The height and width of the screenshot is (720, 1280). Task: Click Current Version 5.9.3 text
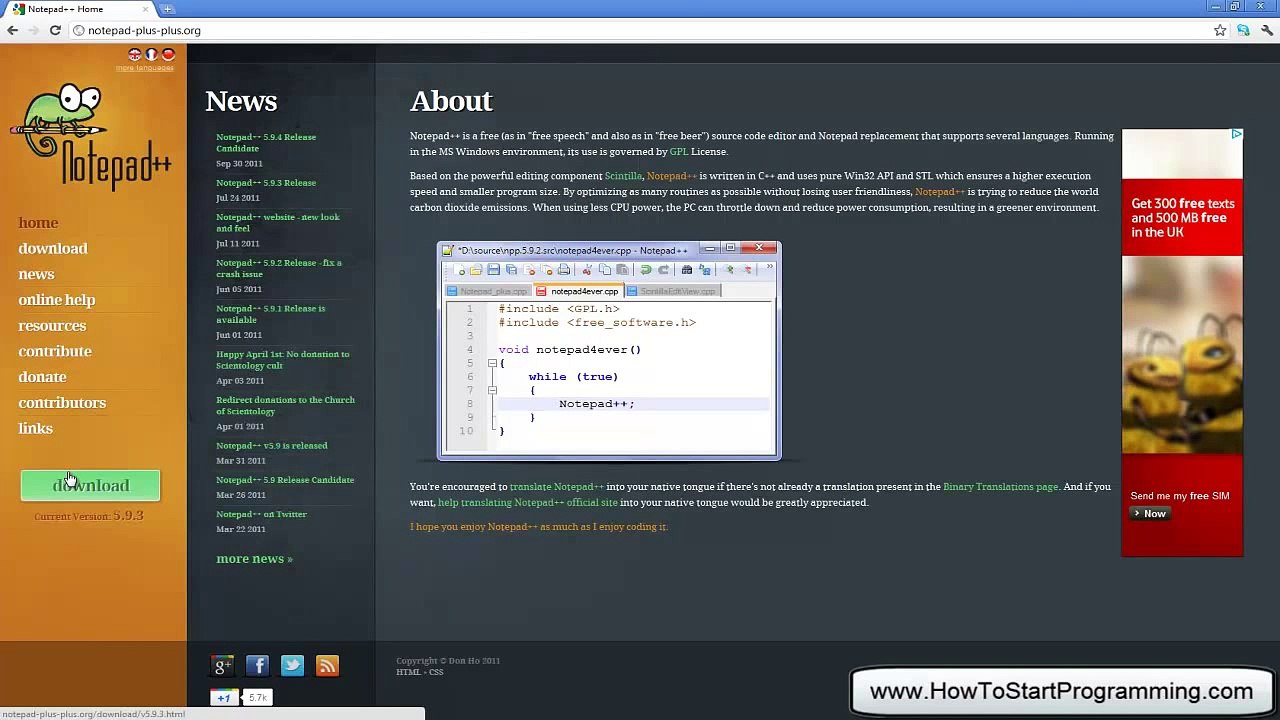tap(89, 516)
